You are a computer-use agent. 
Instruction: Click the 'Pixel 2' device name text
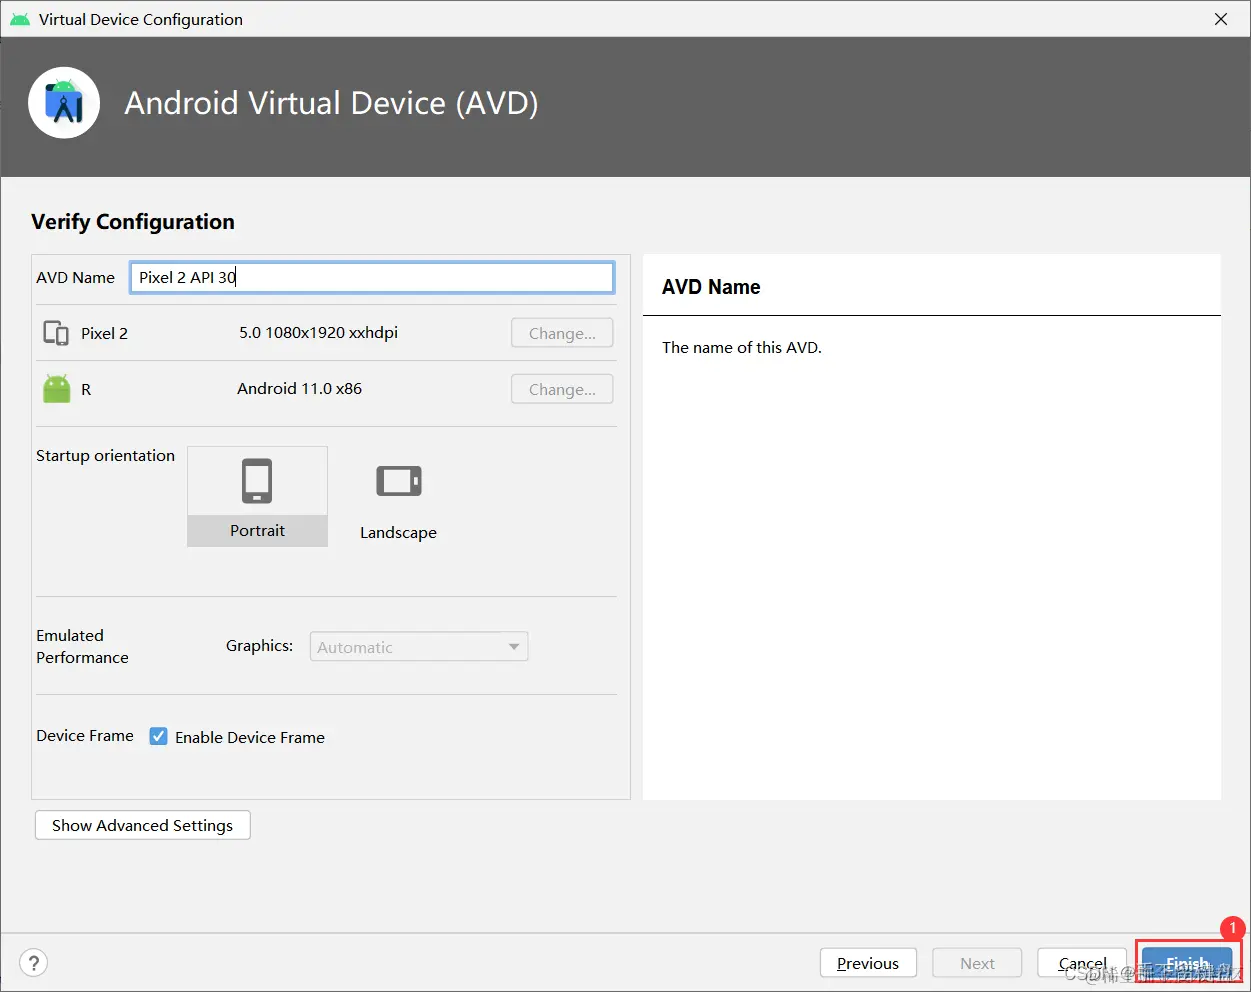pyautogui.click(x=104, y=333)
